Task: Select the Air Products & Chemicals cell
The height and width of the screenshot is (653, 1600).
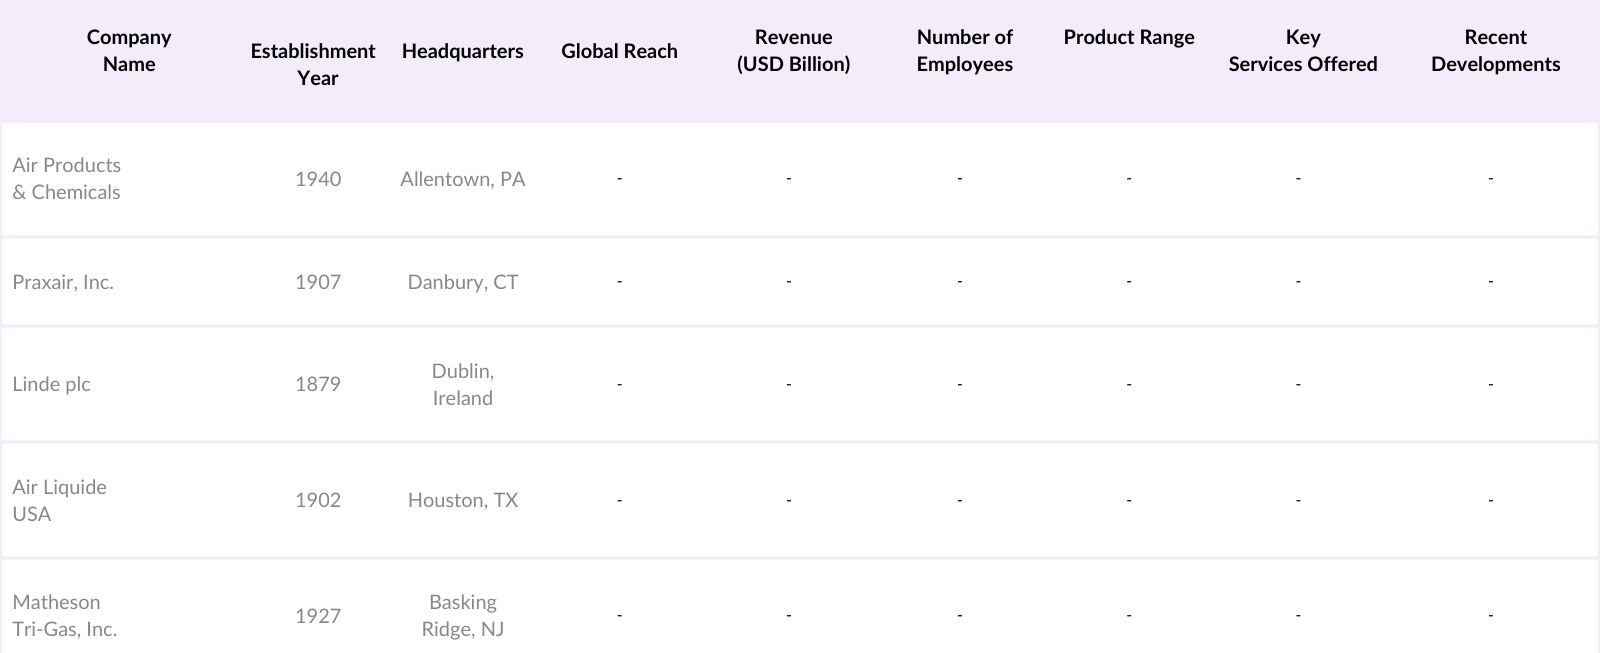Action: 66,179
